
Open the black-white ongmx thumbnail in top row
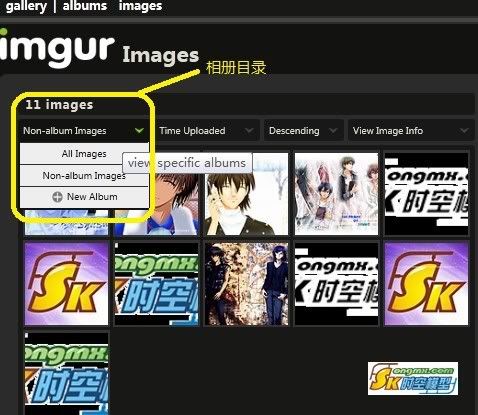pyautogui.click(x=426, y=194)
